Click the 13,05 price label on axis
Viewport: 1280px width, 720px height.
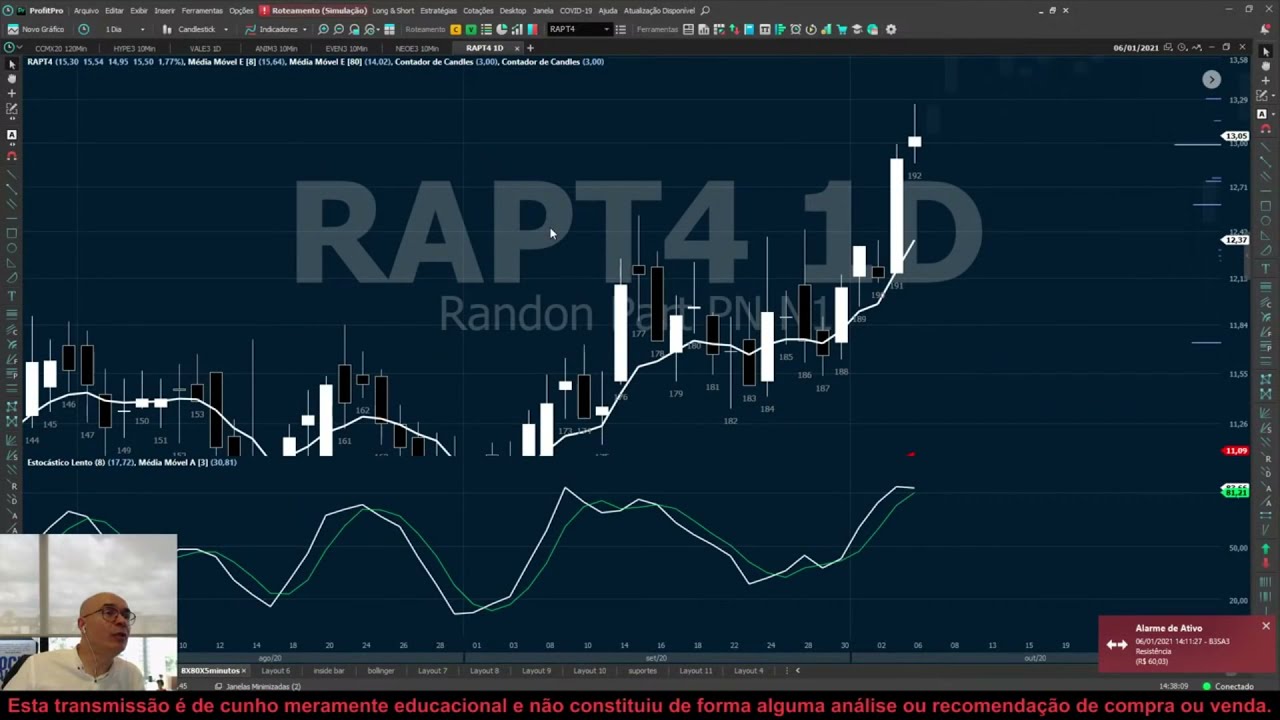click(1236, 136)
